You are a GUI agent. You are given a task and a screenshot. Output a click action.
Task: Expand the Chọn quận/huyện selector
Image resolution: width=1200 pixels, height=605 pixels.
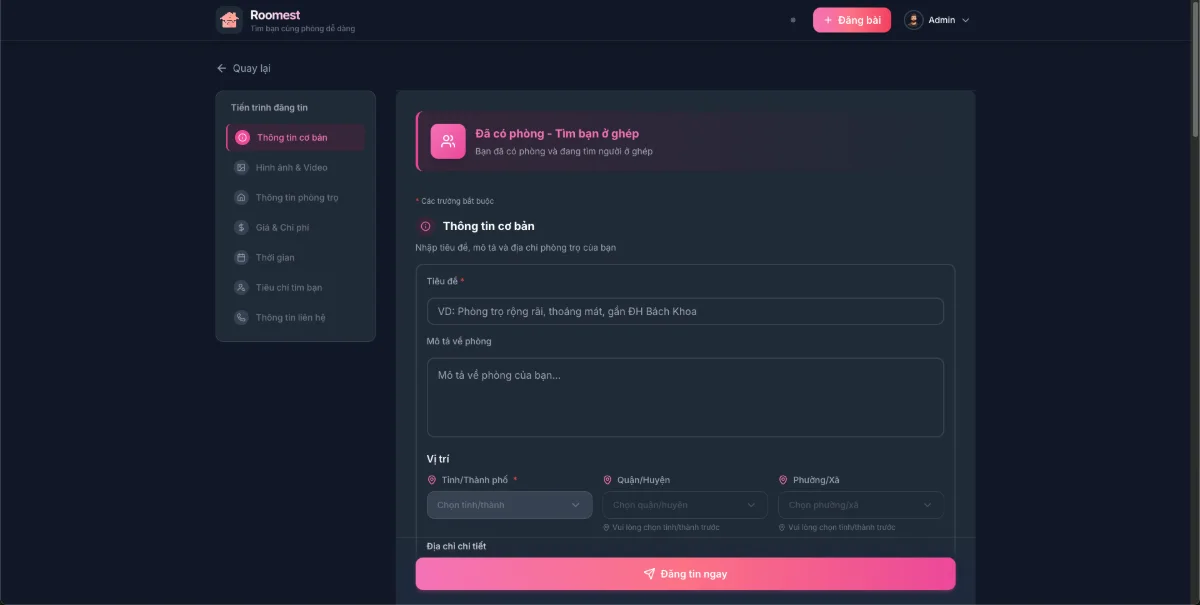coord(684,505)
